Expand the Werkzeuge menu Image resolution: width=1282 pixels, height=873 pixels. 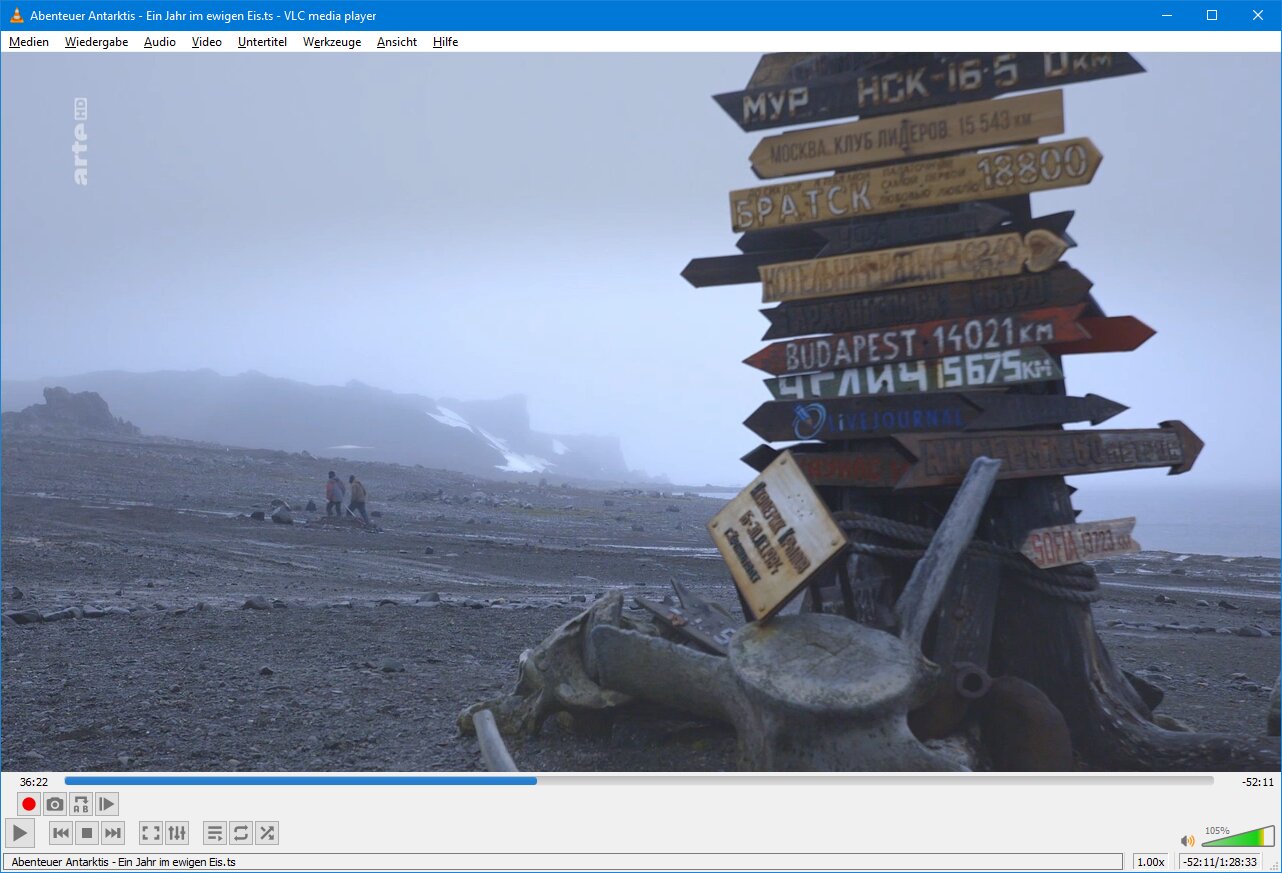(332, 42)
